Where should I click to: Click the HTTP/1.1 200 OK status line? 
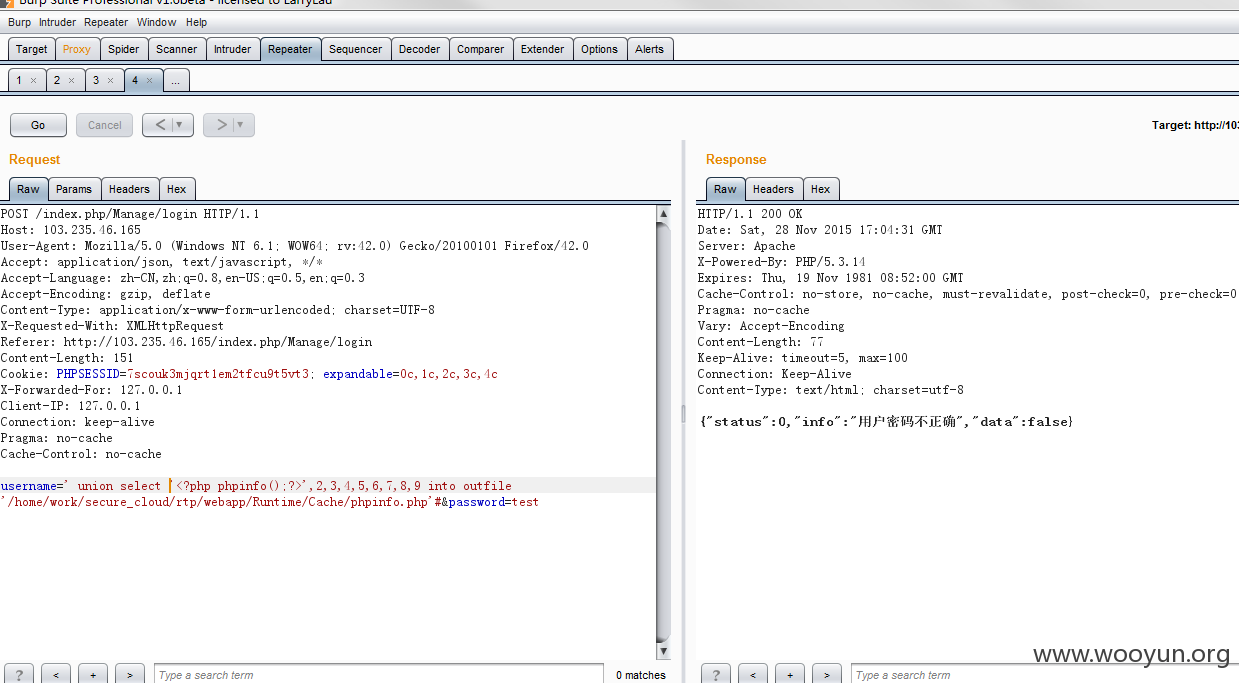[750, 214]
